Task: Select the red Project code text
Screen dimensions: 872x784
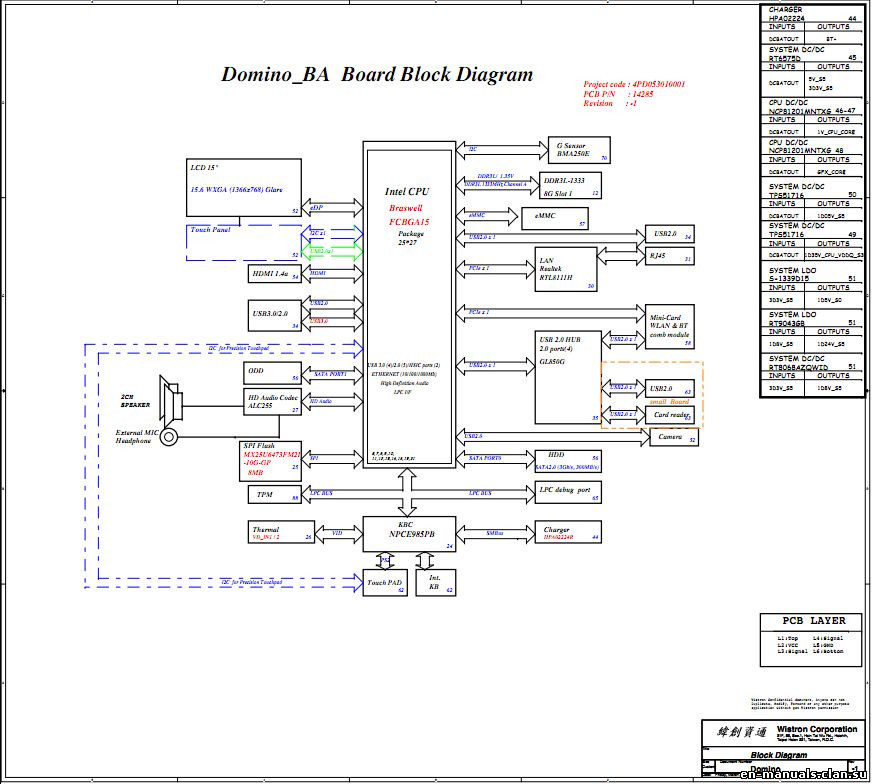Action: [x=634, y=84]
